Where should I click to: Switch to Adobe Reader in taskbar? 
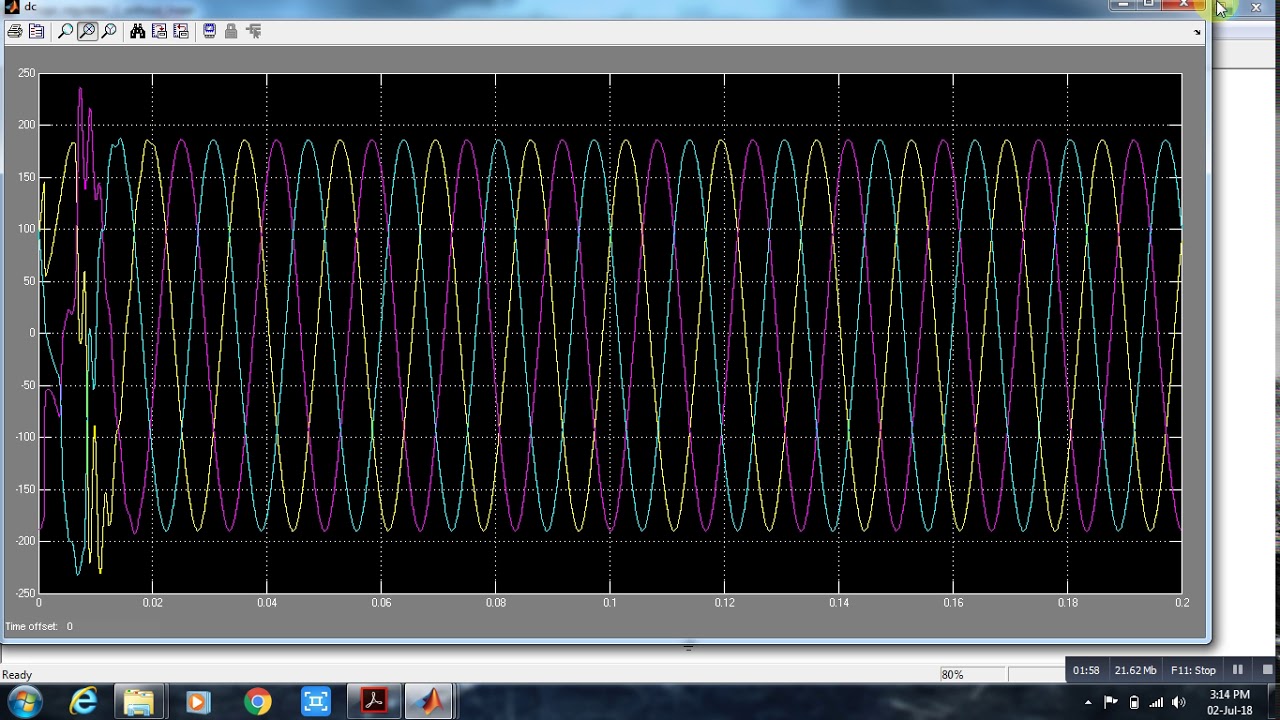click(374, 701)
